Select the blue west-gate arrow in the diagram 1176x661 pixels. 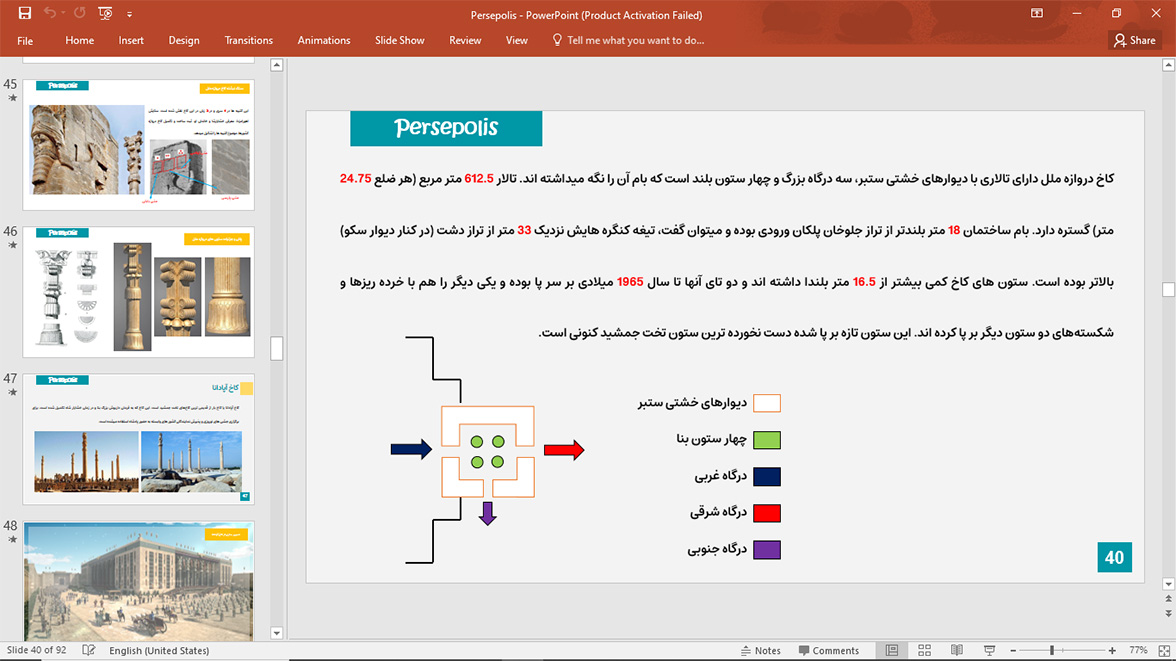click(412, 449)
